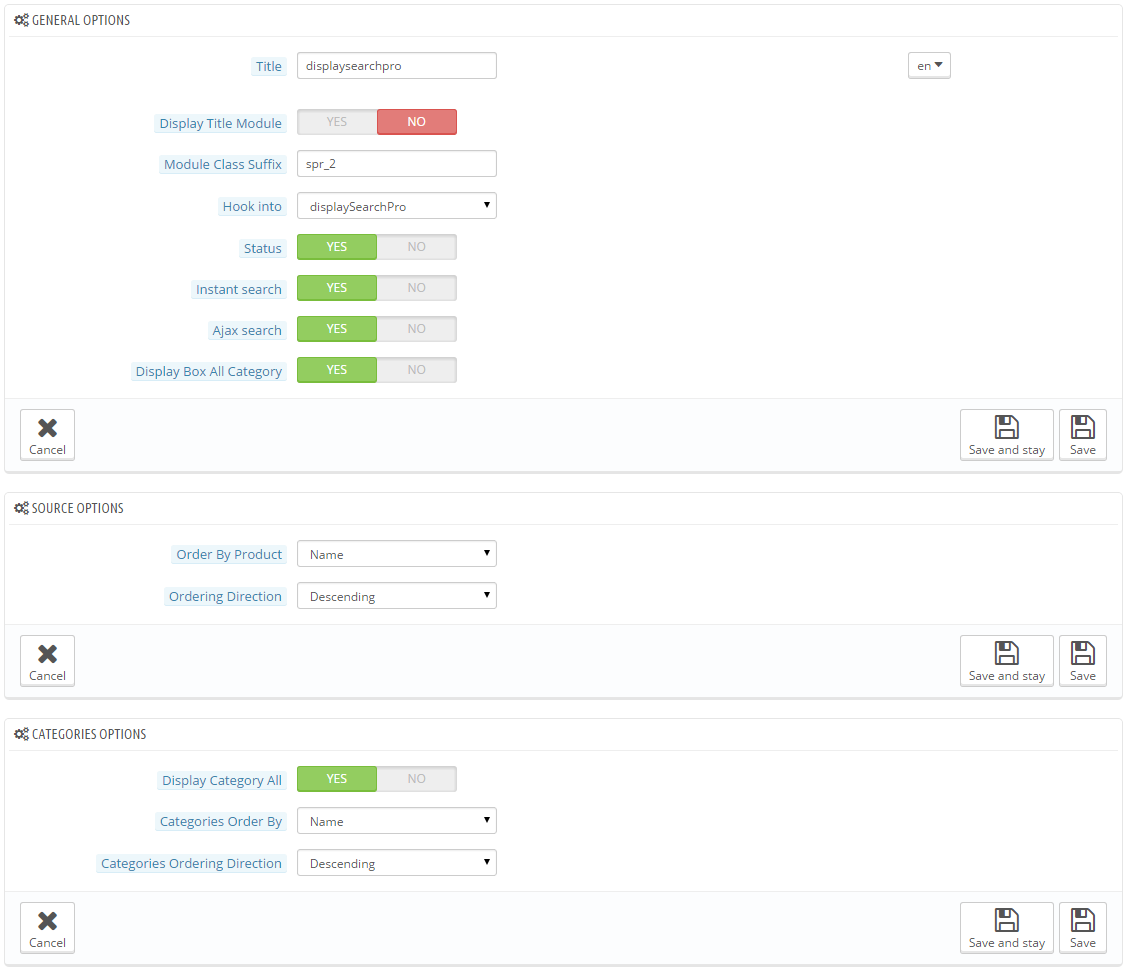Screen dimensions: 1128x970
Task: Click the Cancel X icon in Source Options
Action: click(47, 654)
